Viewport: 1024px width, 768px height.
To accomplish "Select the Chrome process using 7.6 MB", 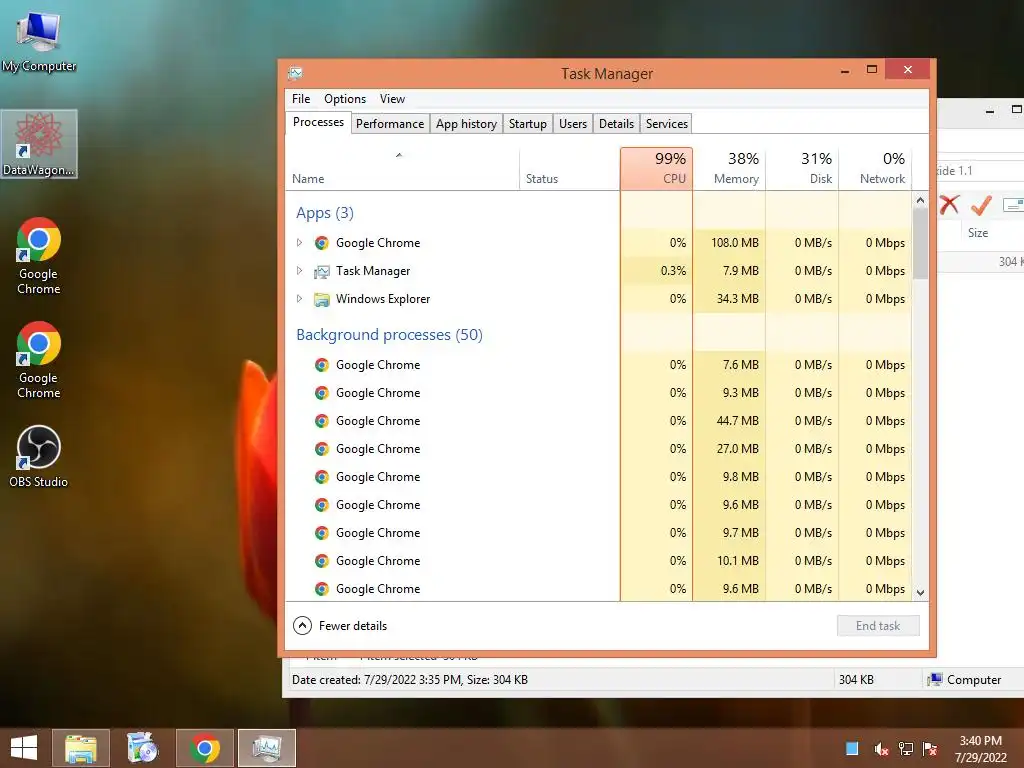I will click(598, 365).
